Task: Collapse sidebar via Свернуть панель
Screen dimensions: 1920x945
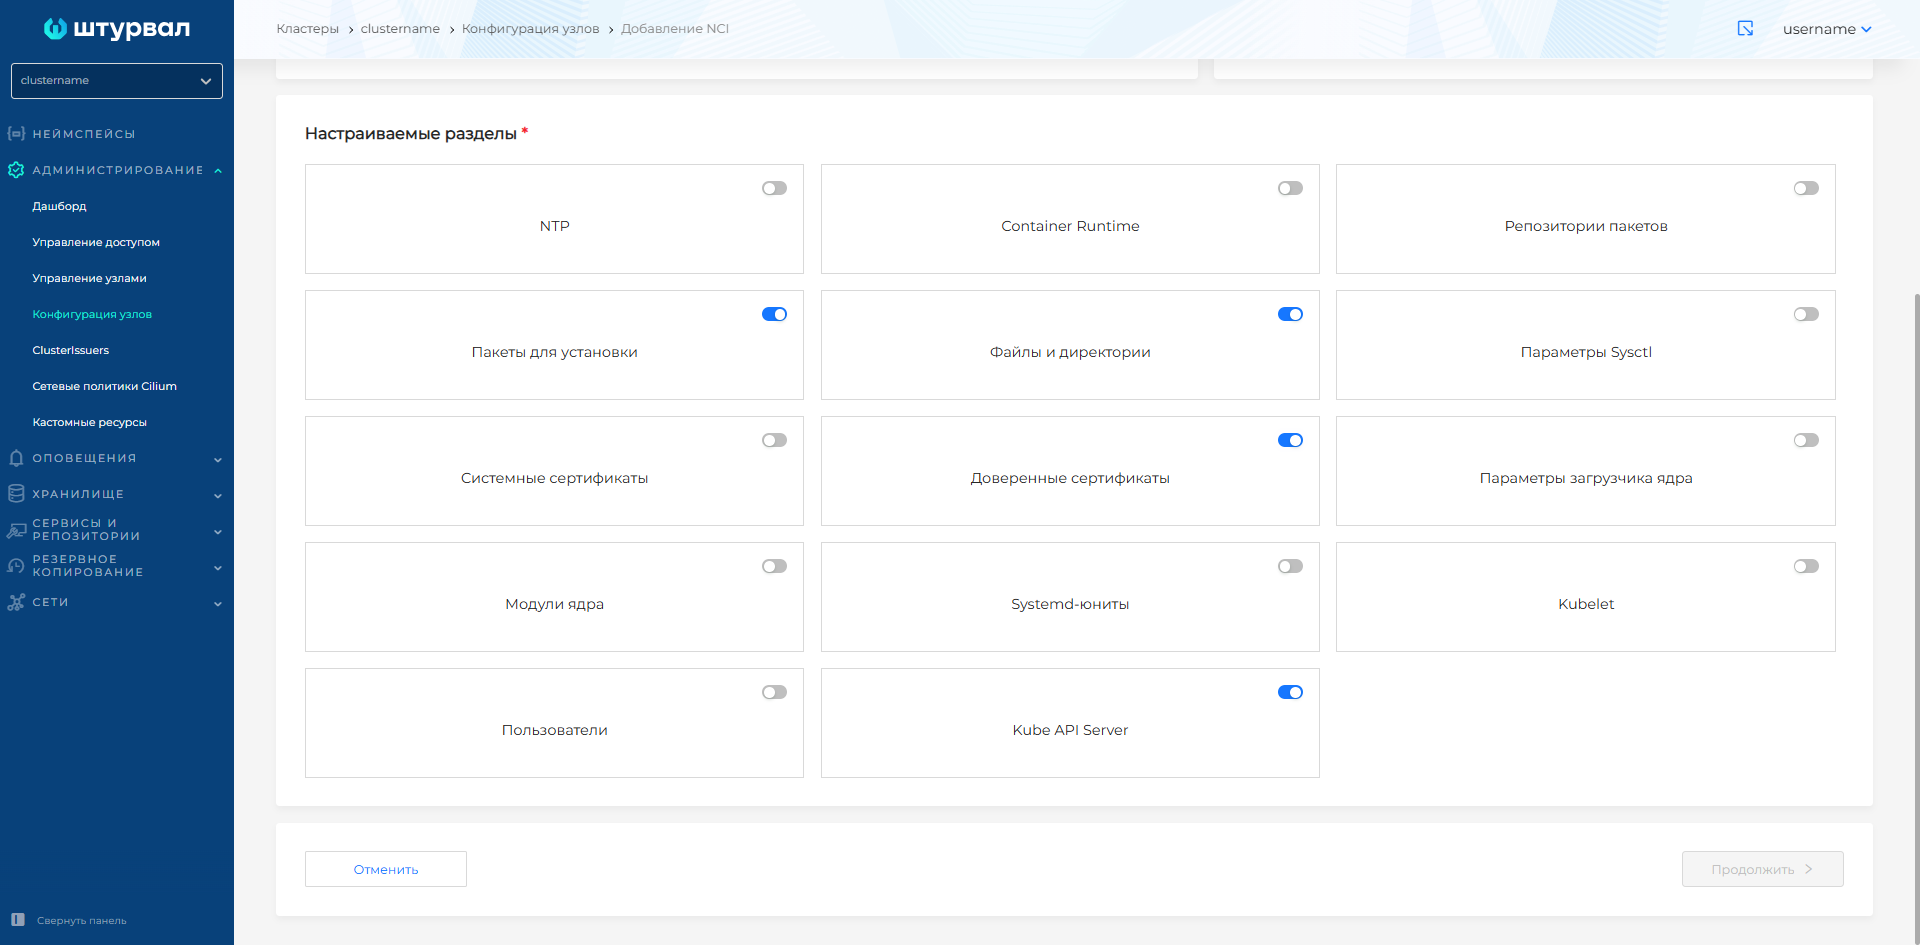Action: click(x=81, y=921)
